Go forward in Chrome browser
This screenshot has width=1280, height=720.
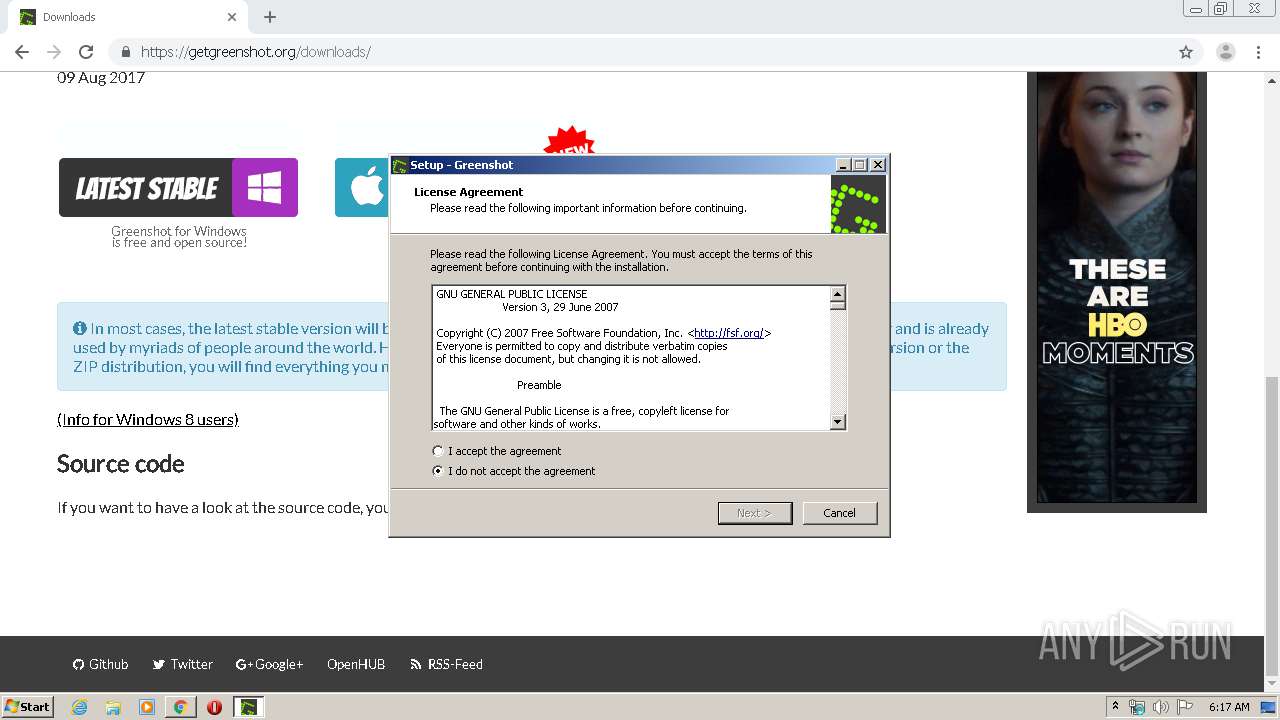tap(54, 52)
